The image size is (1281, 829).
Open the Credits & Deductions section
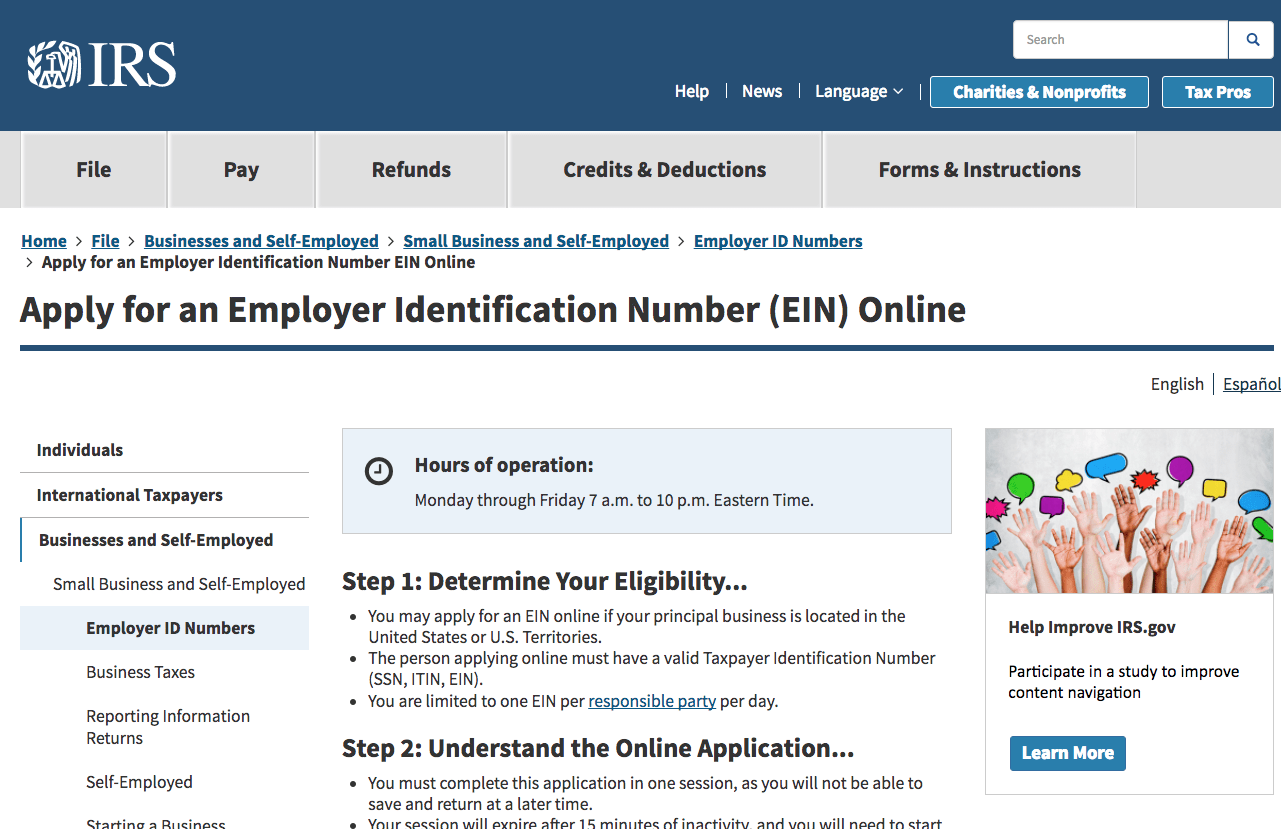pos(664,169)
